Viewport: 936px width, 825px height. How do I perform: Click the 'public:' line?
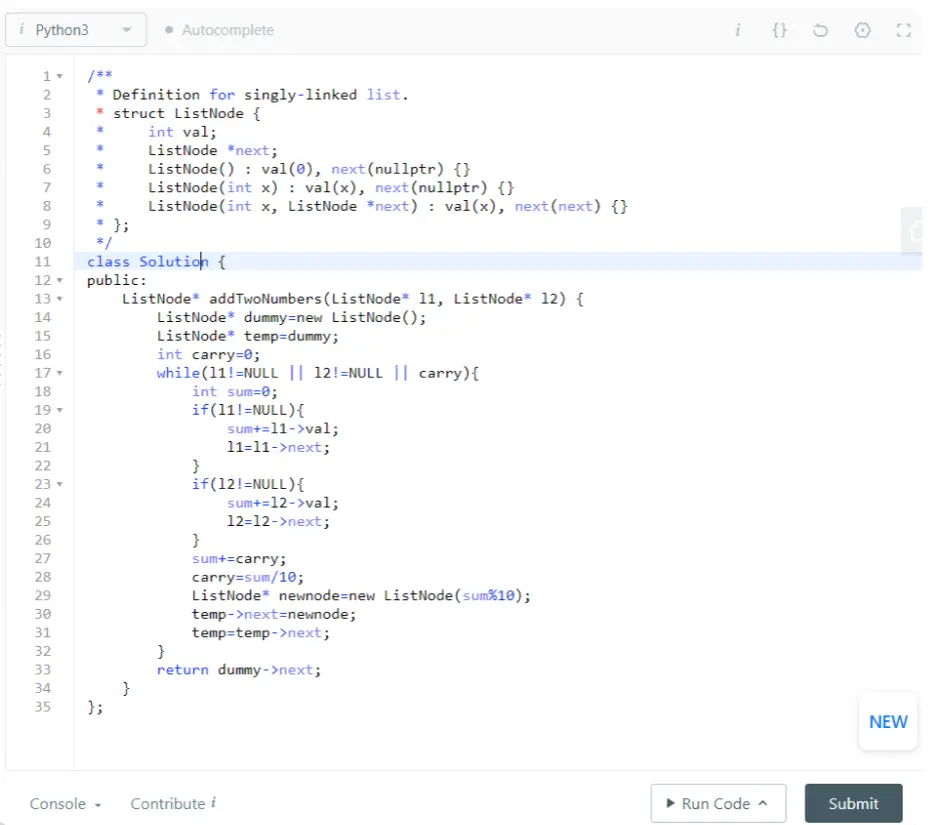116,280
